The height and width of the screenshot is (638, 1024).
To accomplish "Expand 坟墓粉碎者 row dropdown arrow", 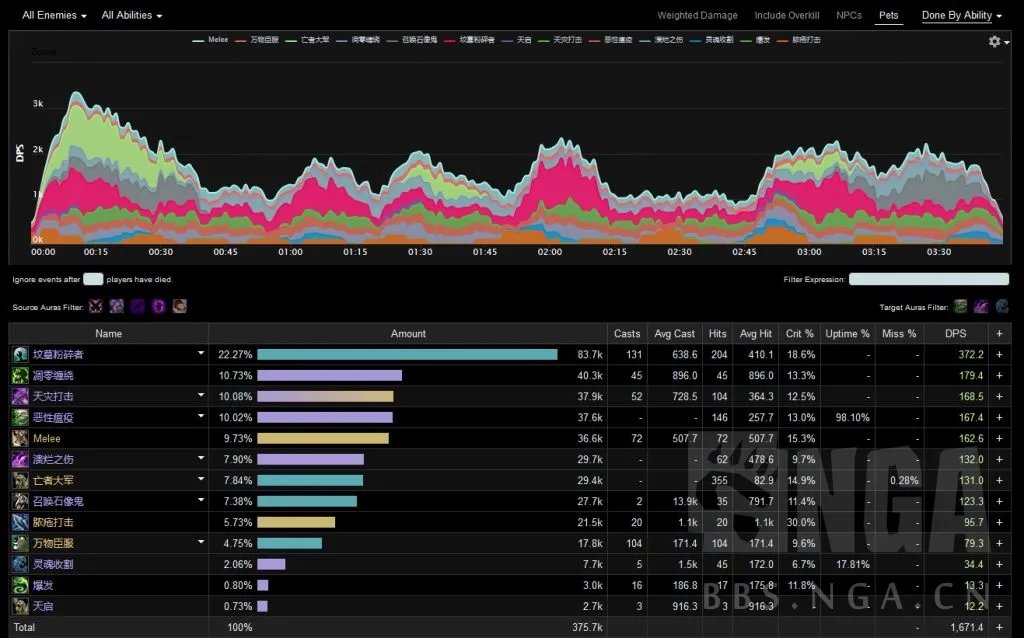I will [200, 354].
